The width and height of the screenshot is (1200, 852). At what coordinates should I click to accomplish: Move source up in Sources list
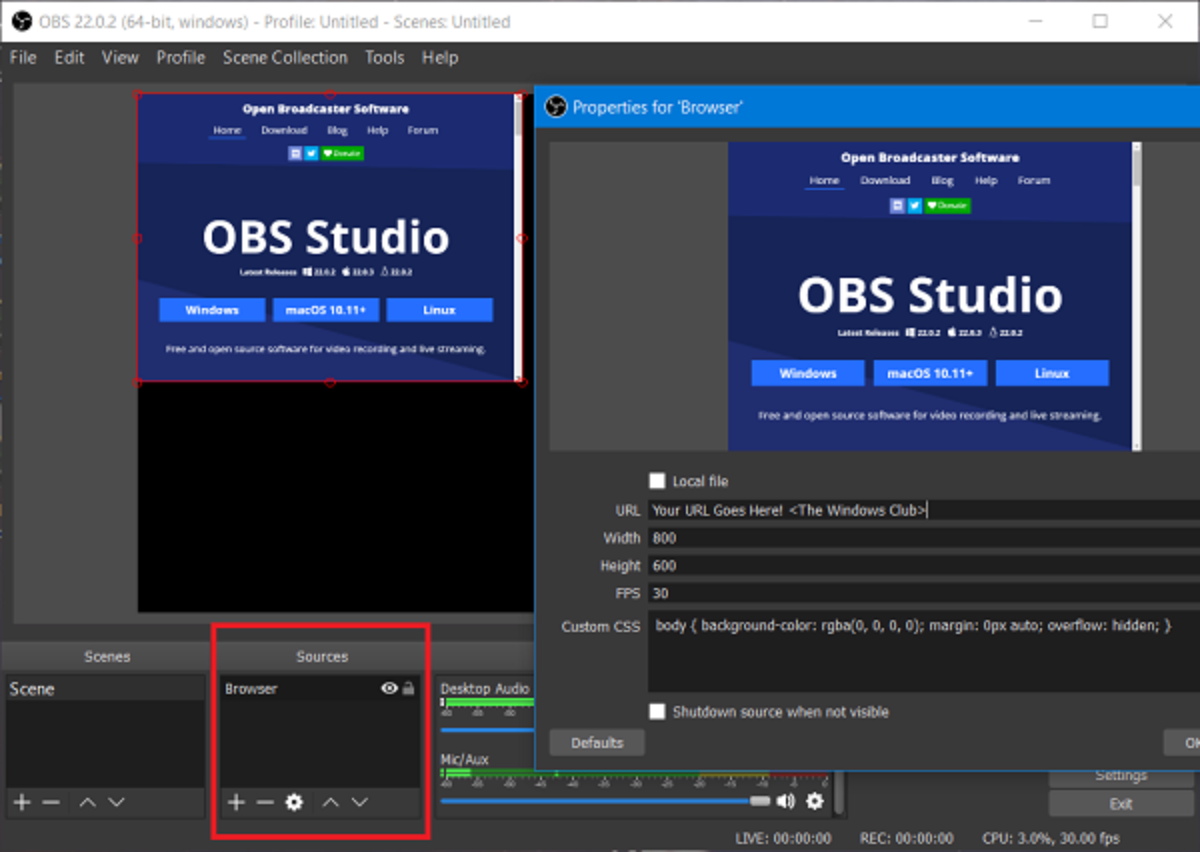pyautogui.click(x=331, y=802)
